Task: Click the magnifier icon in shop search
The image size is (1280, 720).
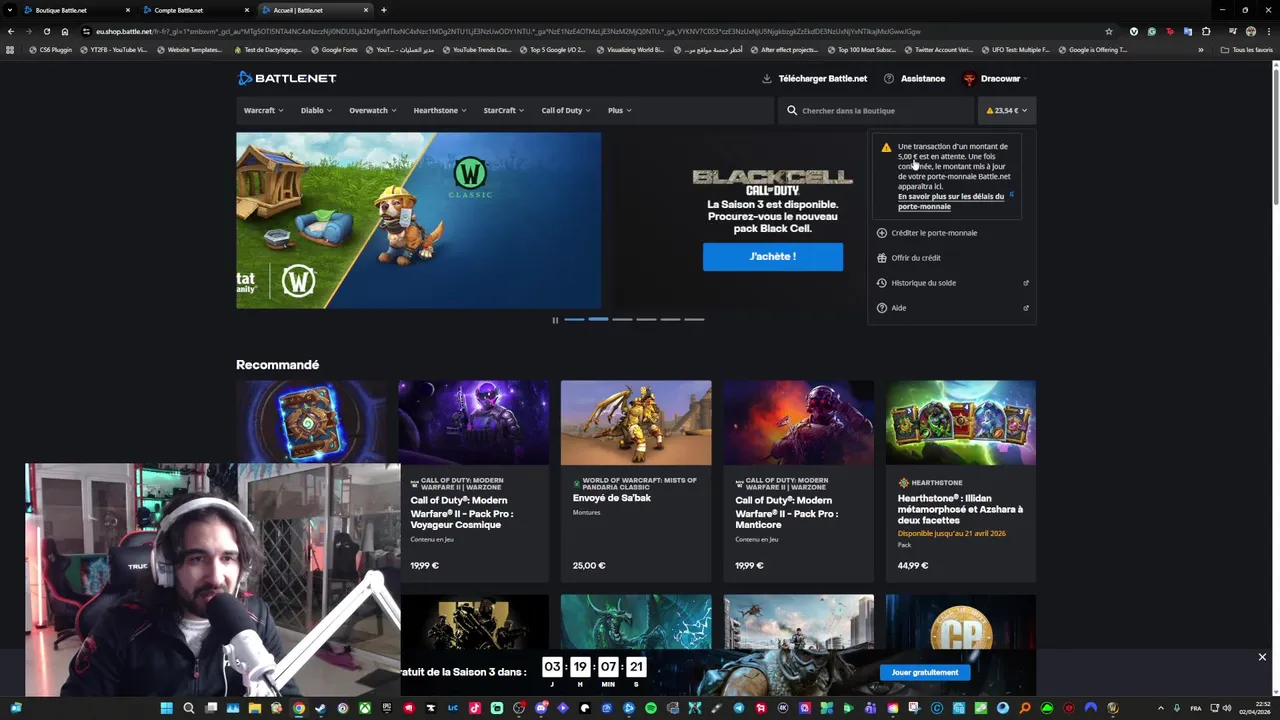Action: tap(792, 110)
